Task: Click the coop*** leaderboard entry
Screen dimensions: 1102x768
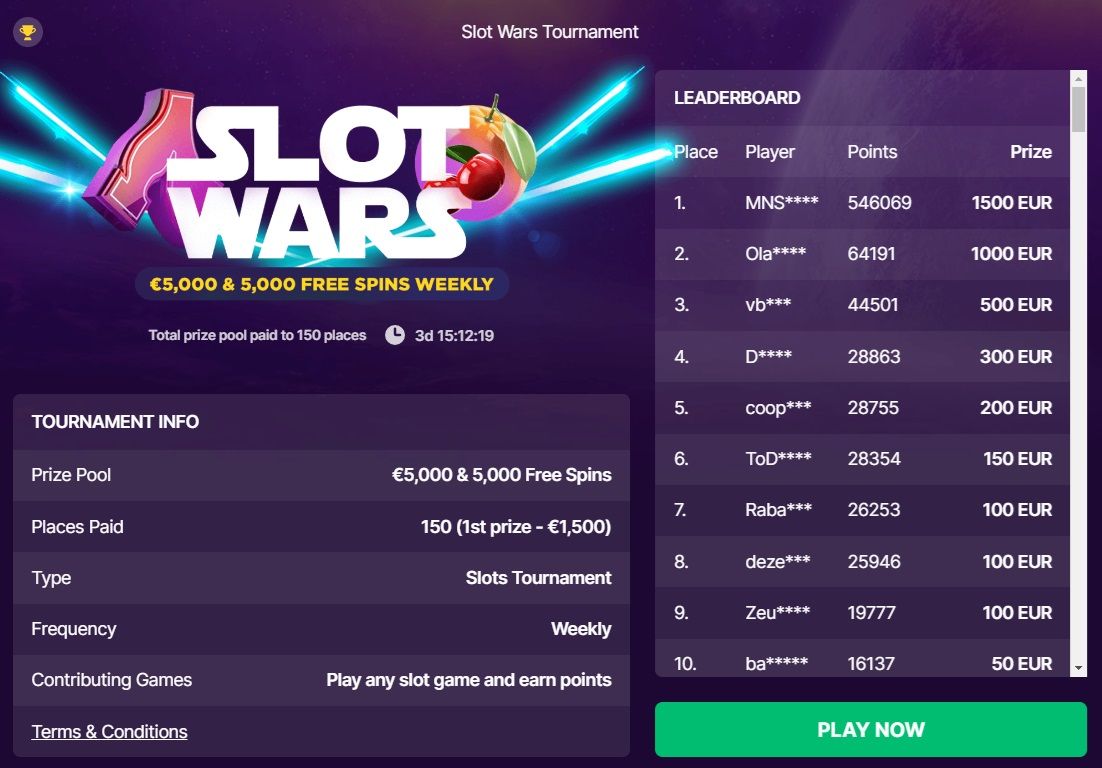Action: tap(862, 408)
